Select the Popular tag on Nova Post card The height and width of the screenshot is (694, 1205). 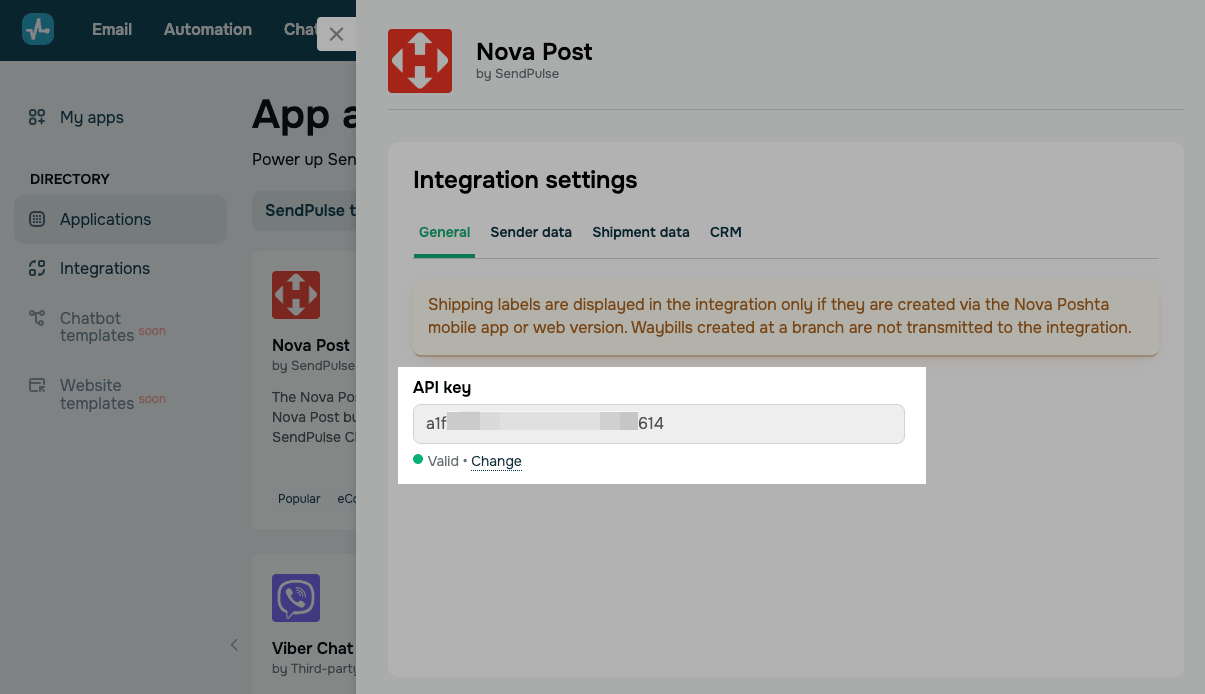pos(299,498)
